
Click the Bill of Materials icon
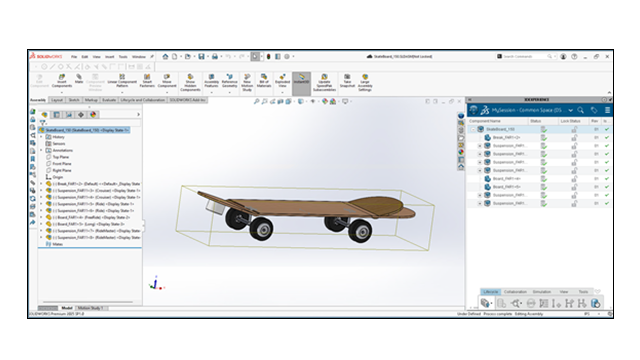coord(264,81)
